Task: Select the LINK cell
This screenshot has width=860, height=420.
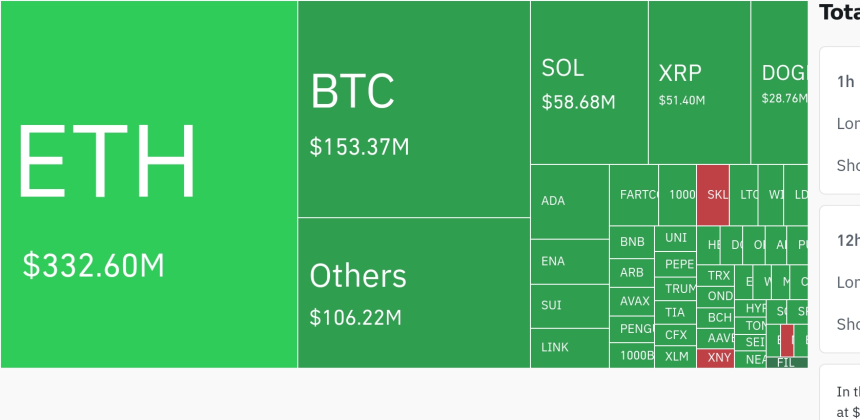Action: point(569,348)
